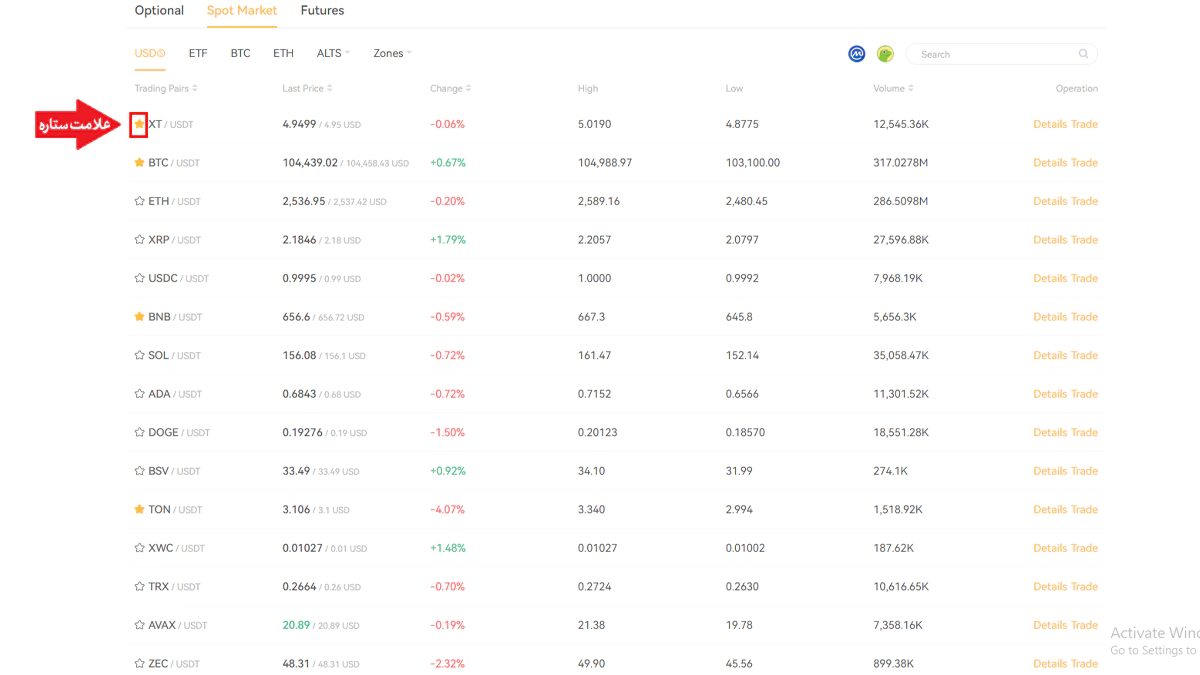Select the ETF market filter
Viewport: 1200px width, 675px height.
[x=198, y=53]
